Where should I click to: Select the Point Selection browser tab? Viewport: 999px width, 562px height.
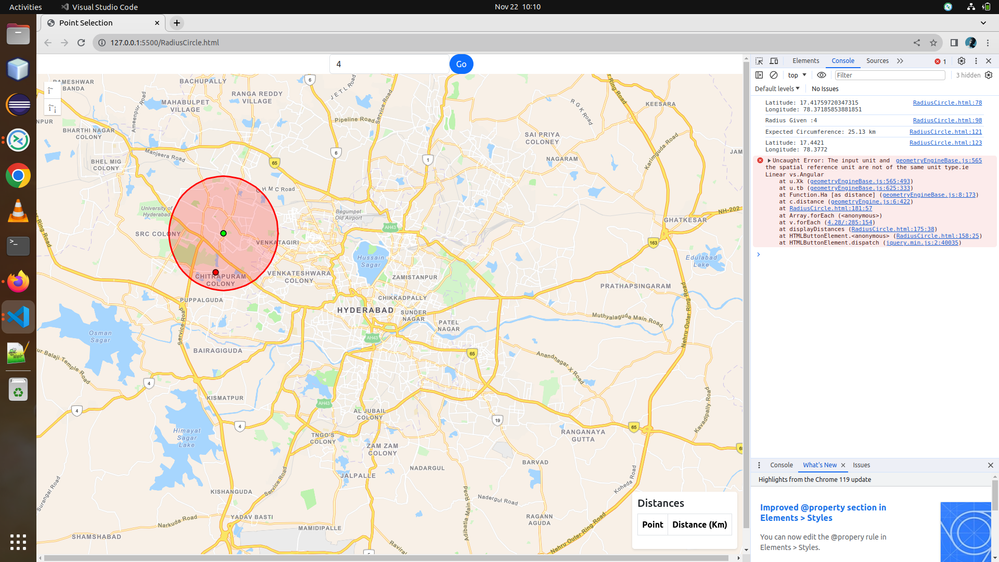click(102, 23)
